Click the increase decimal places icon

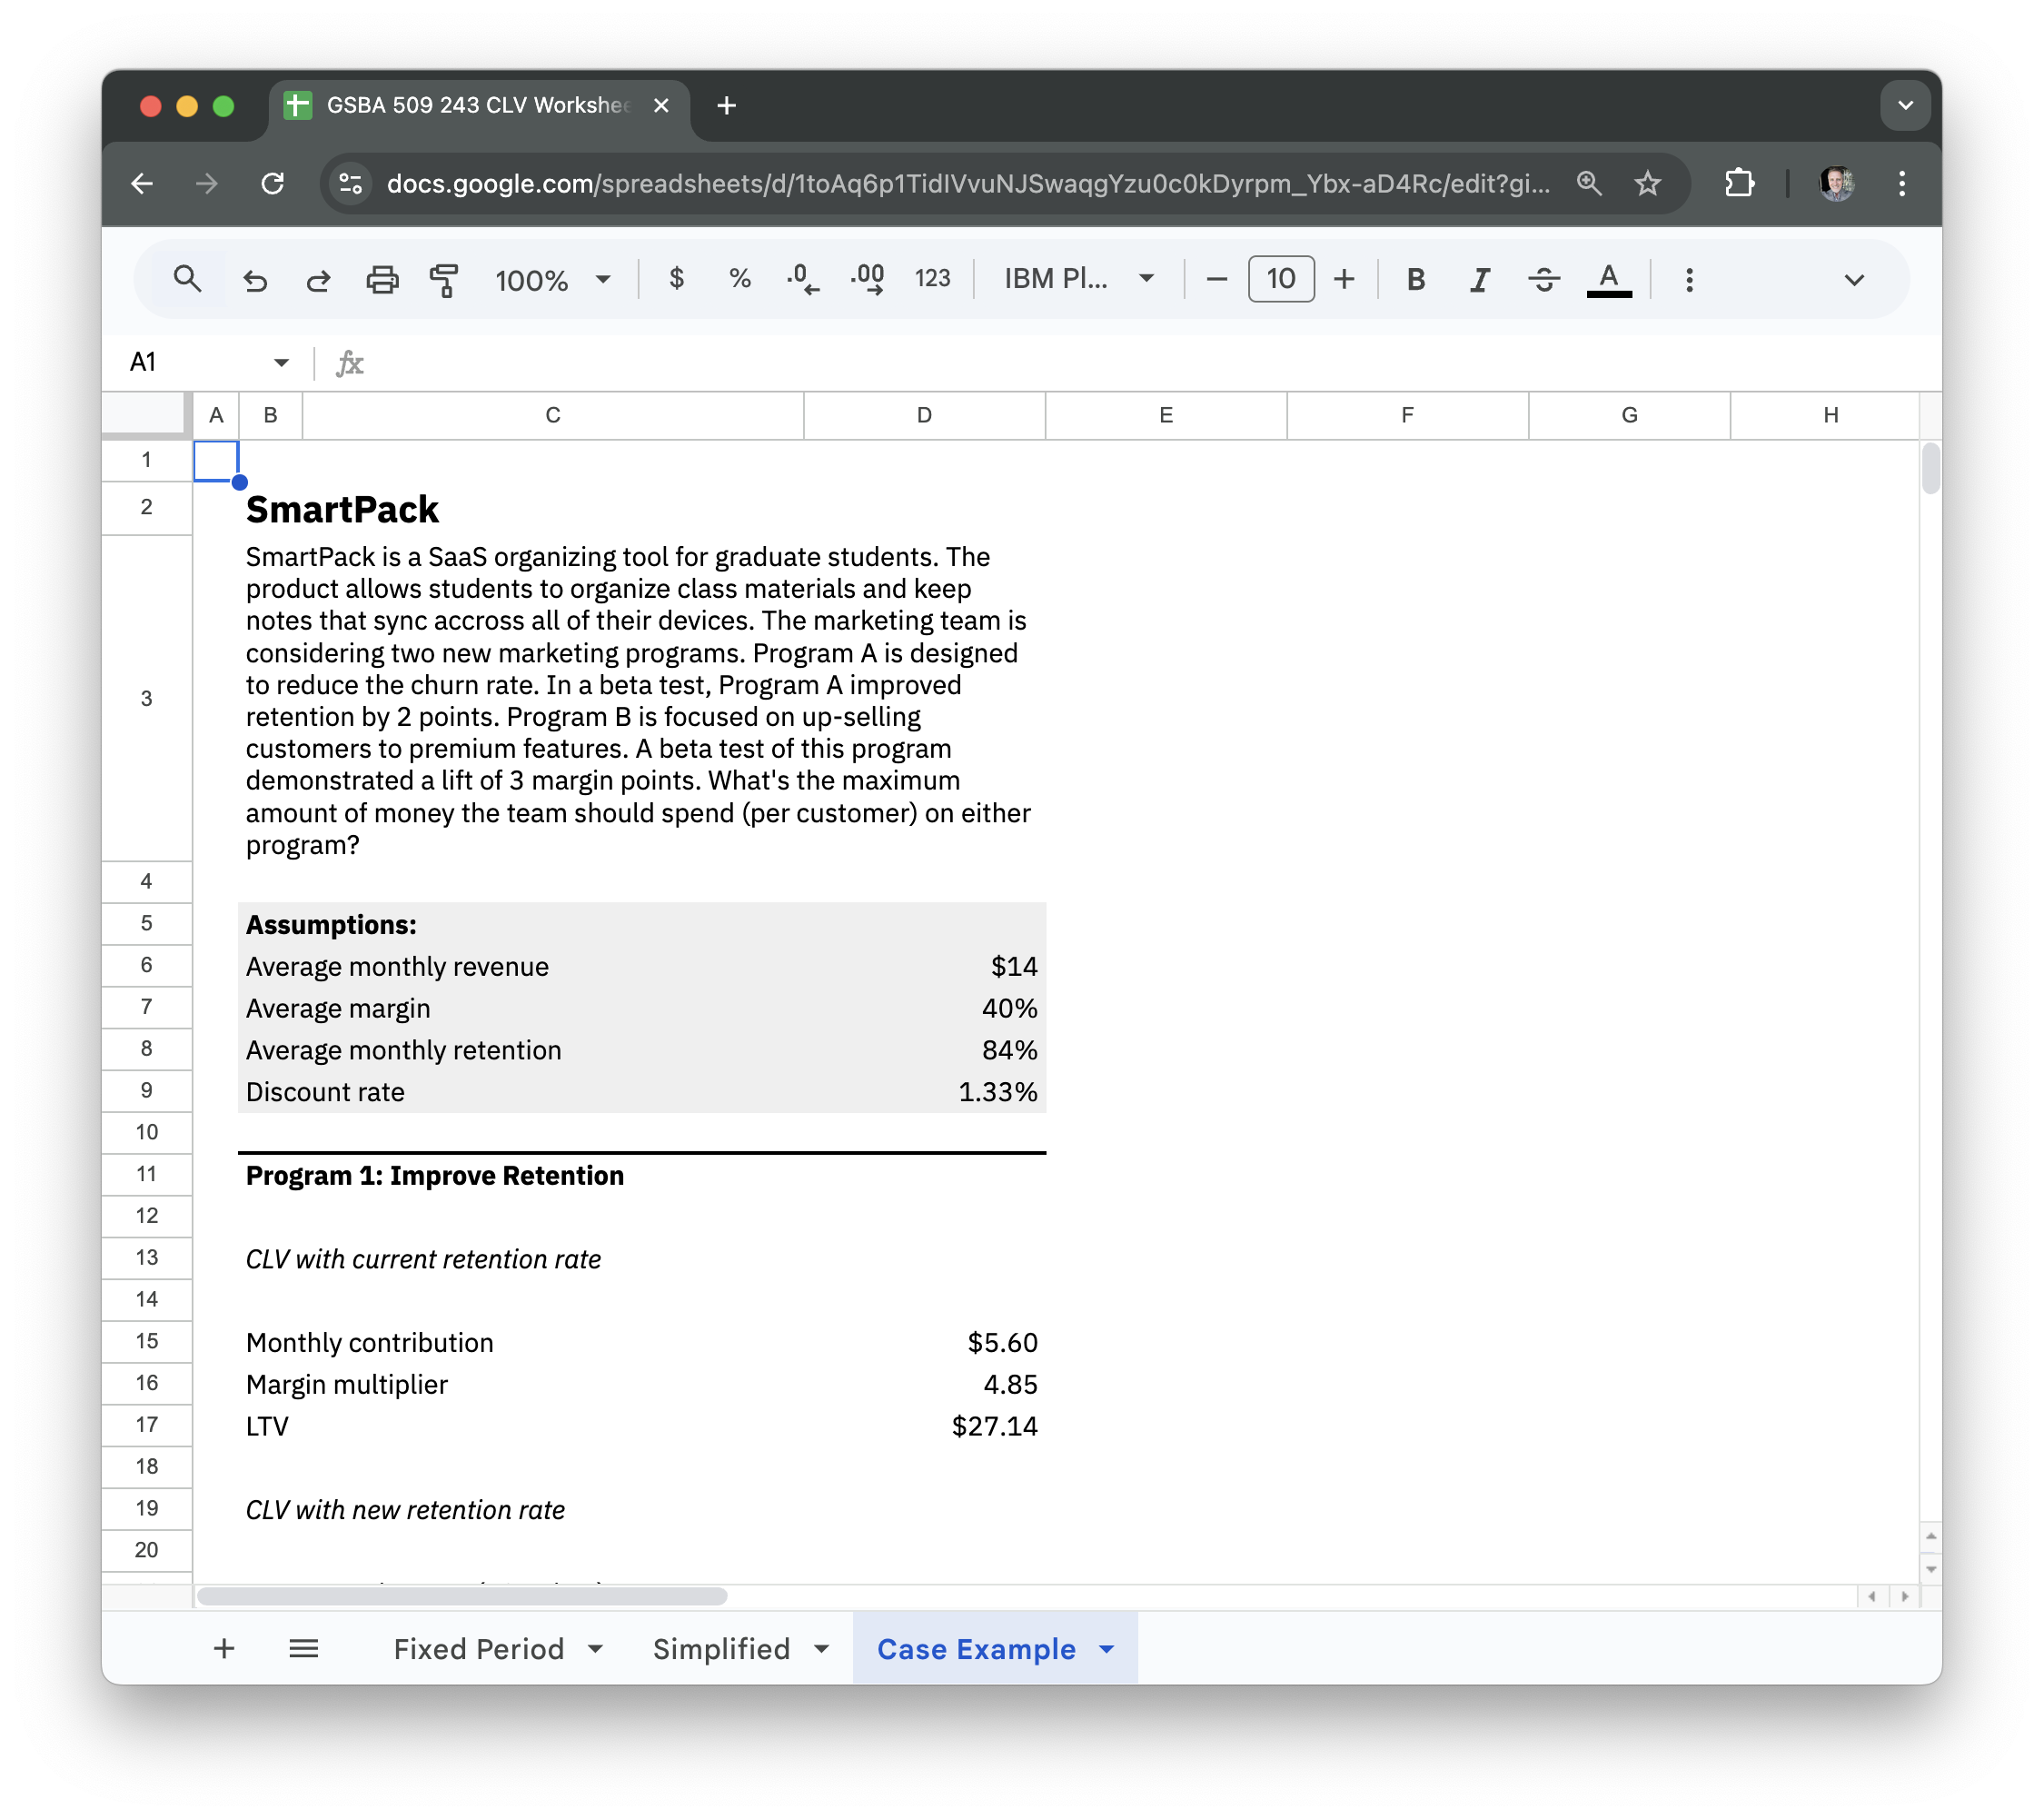pyautogui.click(x=867, y=279)
